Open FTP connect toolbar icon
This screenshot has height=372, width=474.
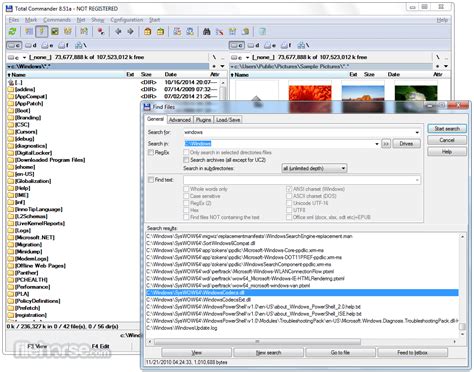click(x=177, y=32)
